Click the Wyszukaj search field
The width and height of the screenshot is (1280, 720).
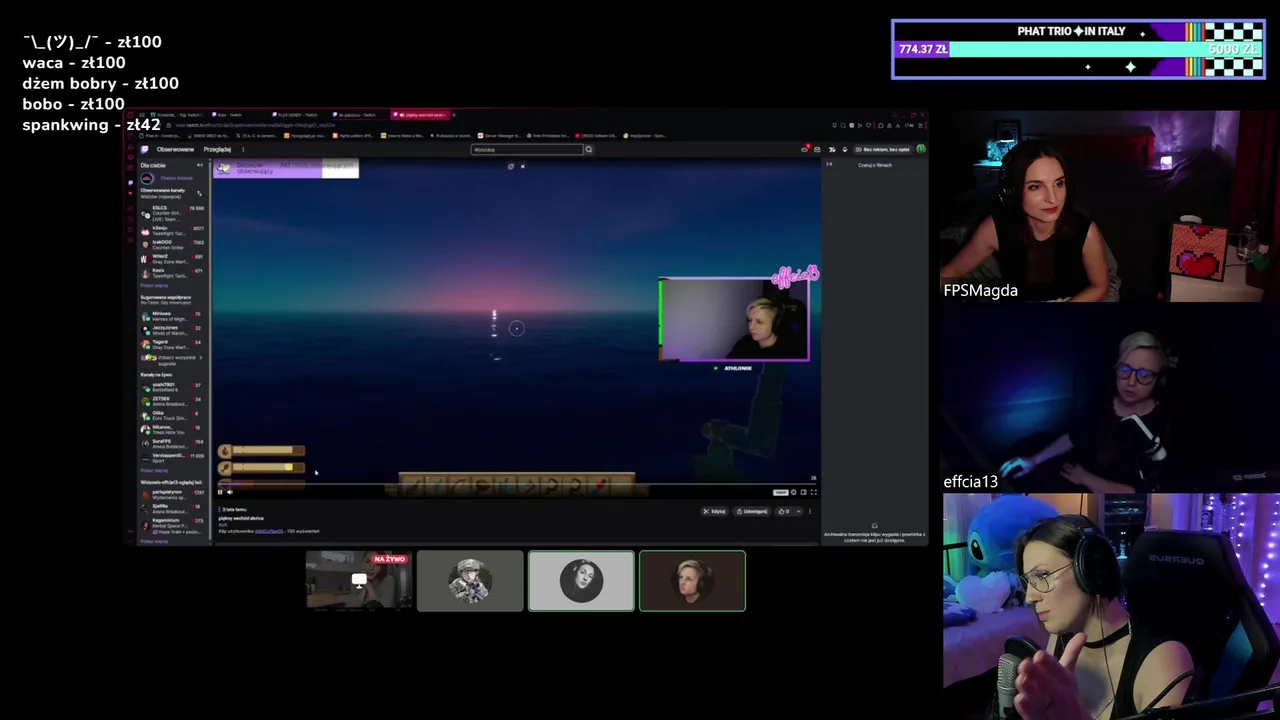[x=527, y=149]
